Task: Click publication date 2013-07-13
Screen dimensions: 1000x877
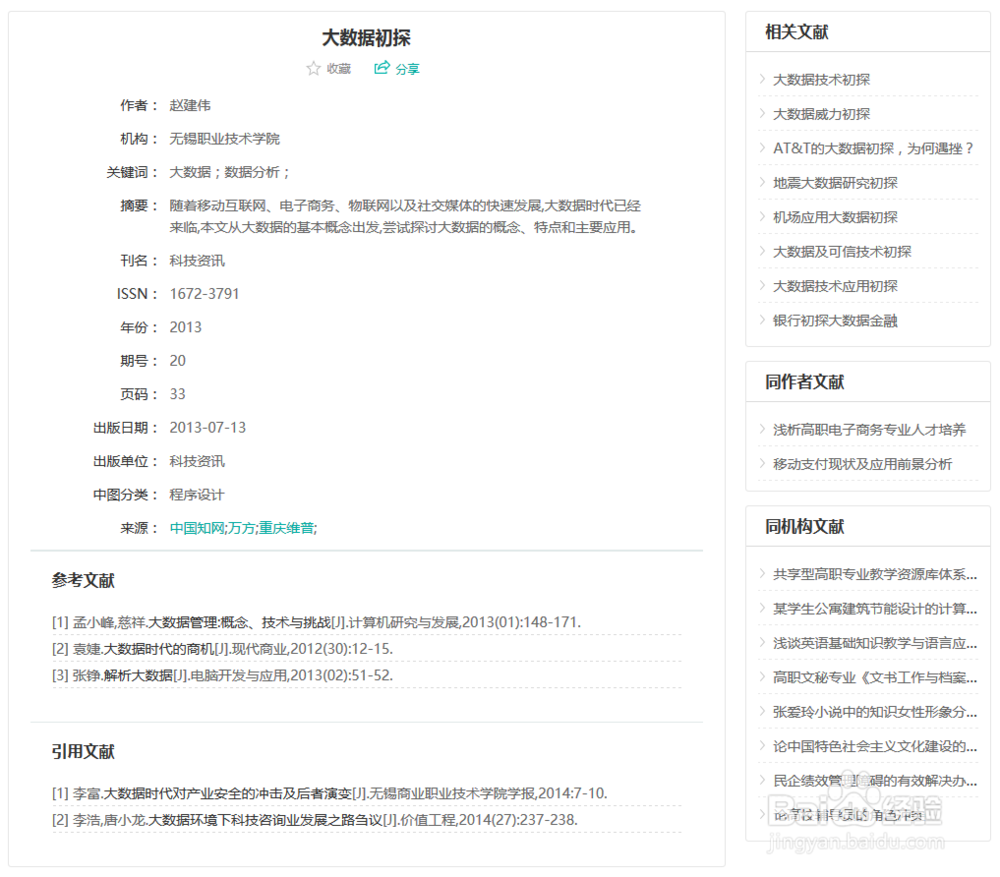Action: 207,428
